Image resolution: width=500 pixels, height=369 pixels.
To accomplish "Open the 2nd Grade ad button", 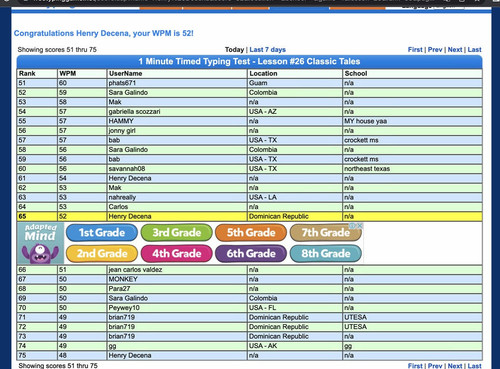I will click(102, 254).
